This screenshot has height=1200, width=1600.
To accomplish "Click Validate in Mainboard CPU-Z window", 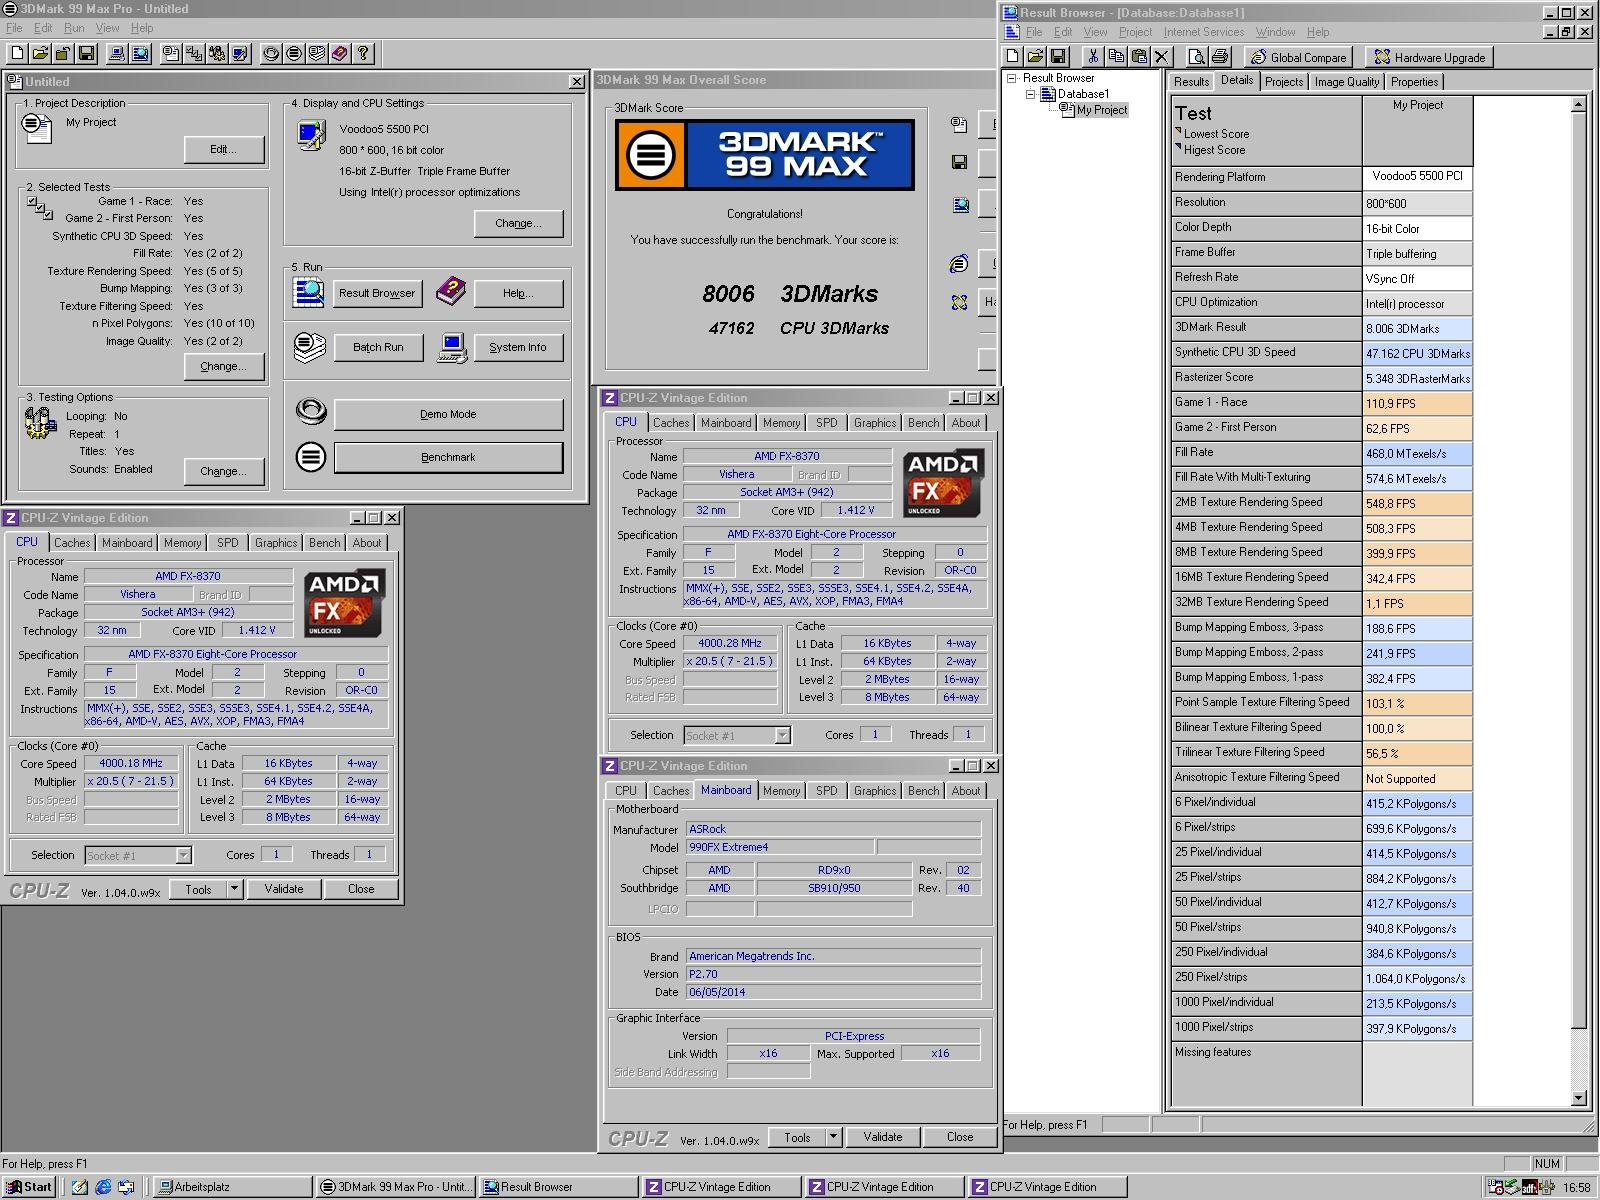I will 883,1137.
